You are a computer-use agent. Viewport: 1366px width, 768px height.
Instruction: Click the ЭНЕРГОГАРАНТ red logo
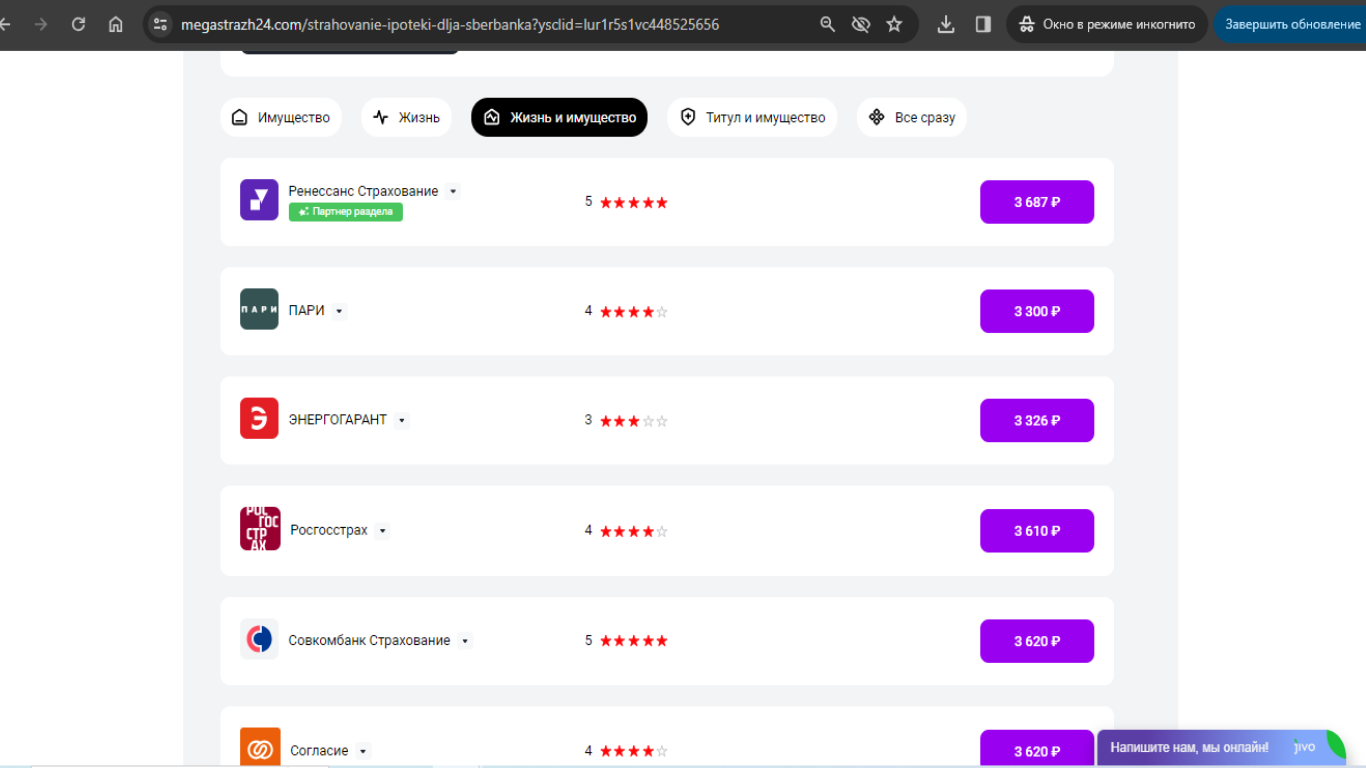tap(259, 418)
